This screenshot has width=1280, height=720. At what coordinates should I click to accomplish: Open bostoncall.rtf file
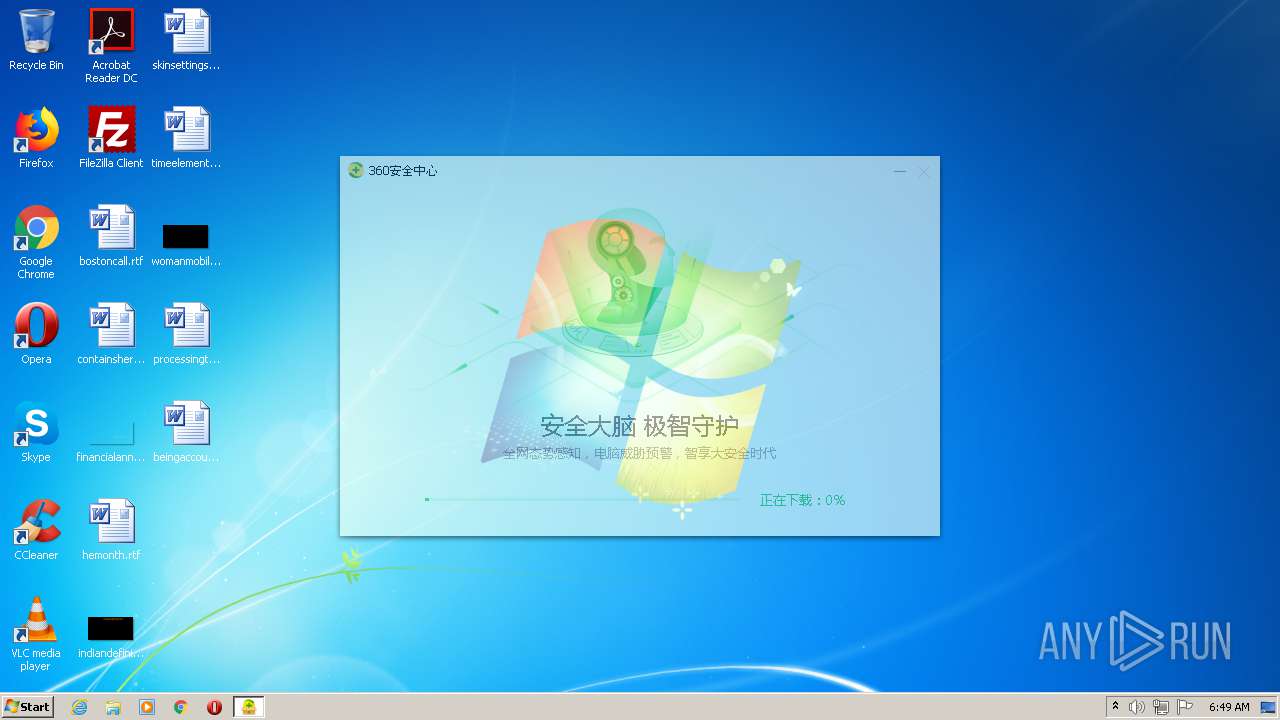coord(111,236)
